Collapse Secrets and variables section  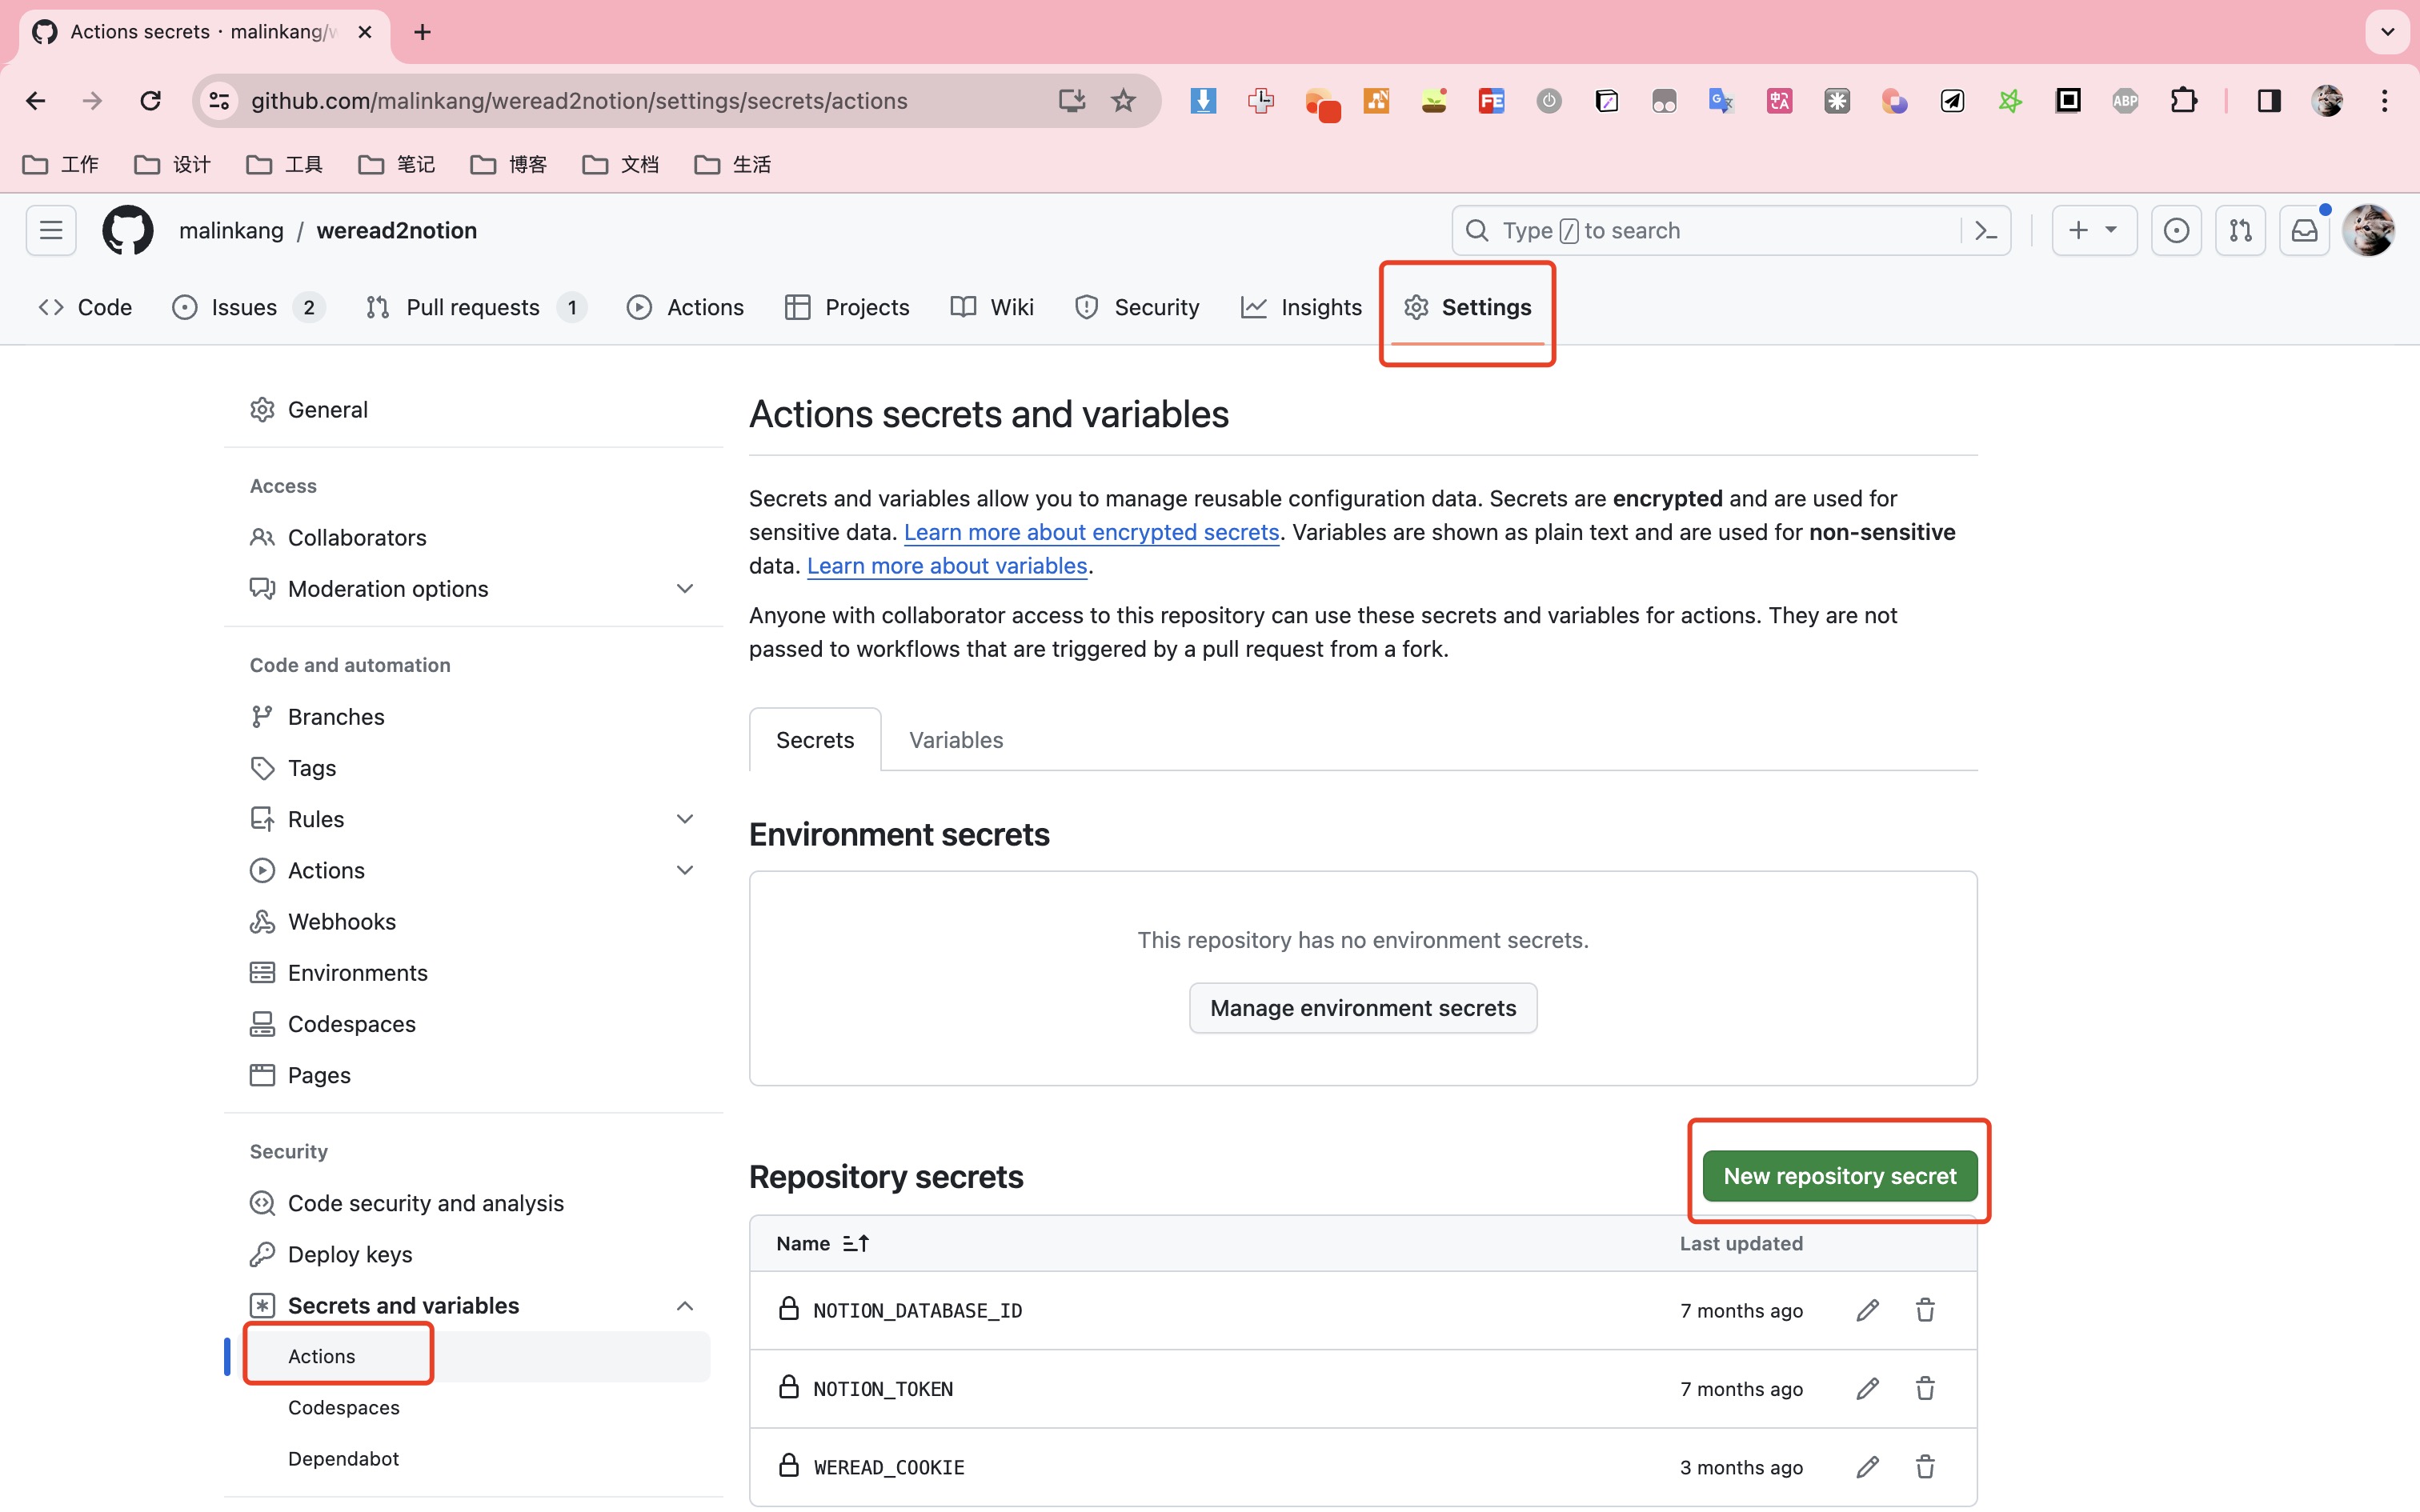point(684,1305)
